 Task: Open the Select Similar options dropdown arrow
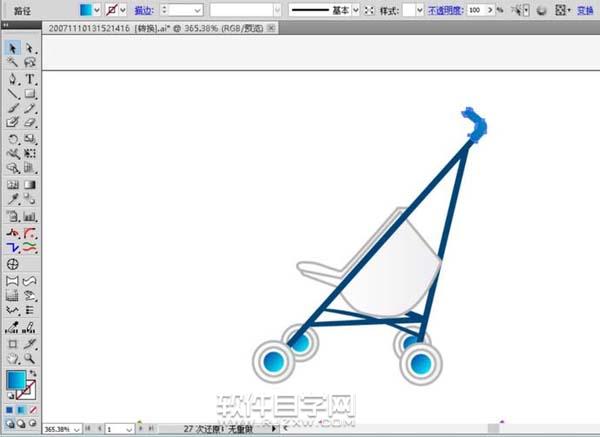tap(527, 10)
